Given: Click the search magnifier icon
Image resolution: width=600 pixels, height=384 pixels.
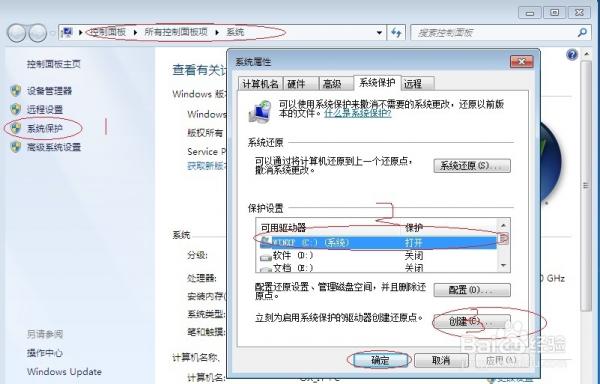Looking at the screenshot, I should click(x=582, y=33).
